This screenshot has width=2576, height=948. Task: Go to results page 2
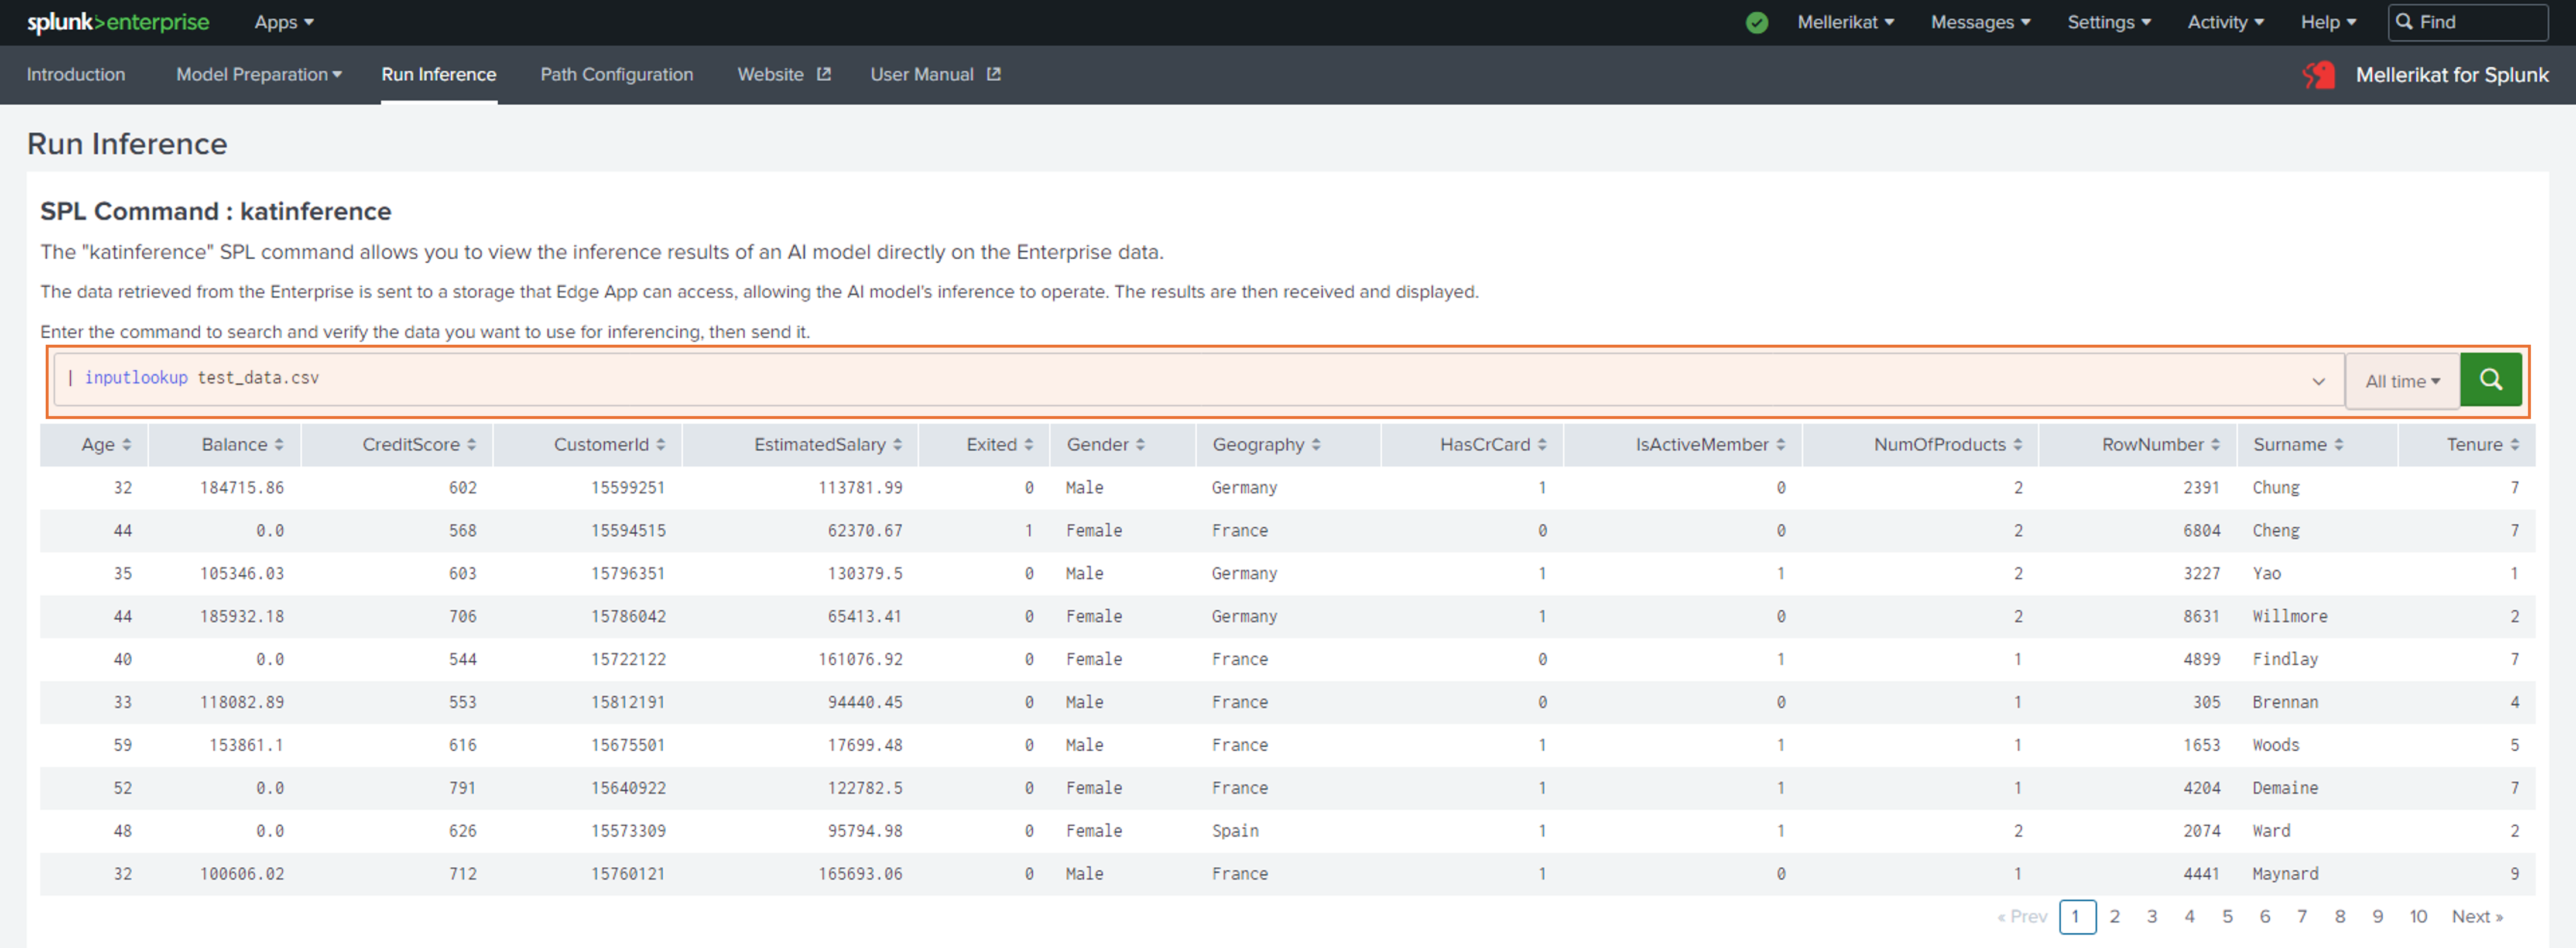pos(2114,916)
